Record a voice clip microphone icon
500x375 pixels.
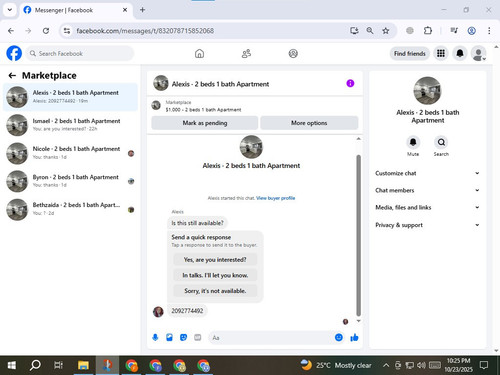[155, 338]
